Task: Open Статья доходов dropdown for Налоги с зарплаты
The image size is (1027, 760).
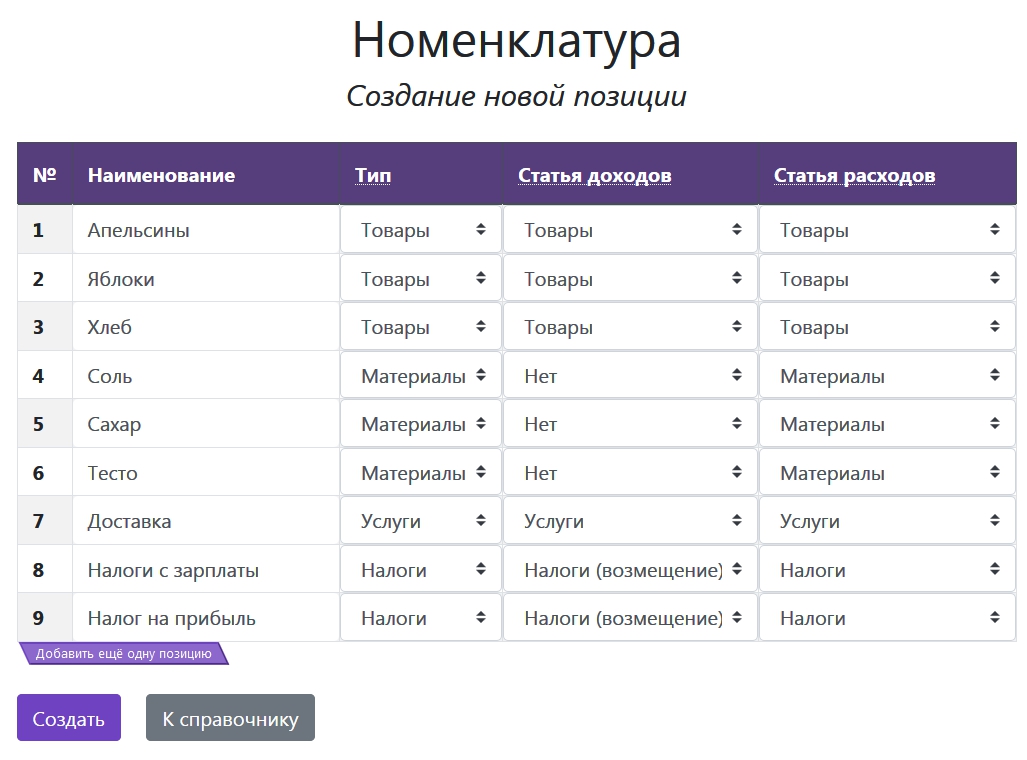Action: point(630,570)
